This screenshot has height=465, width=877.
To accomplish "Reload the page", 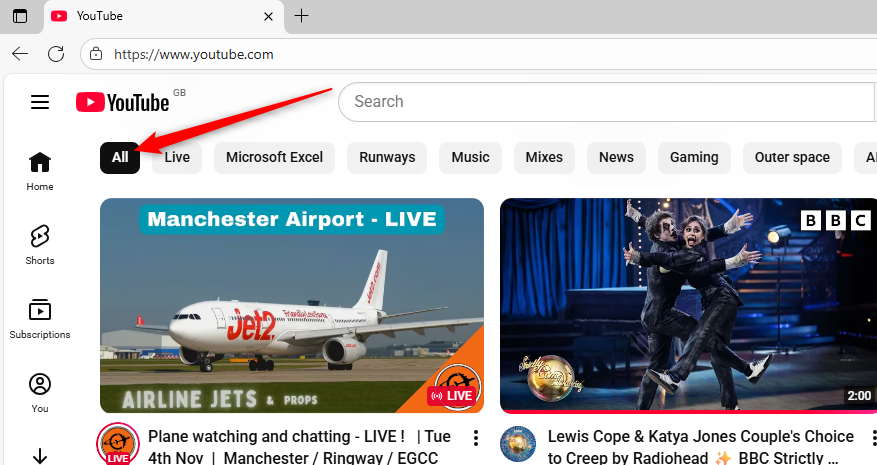I will point(56,54).
